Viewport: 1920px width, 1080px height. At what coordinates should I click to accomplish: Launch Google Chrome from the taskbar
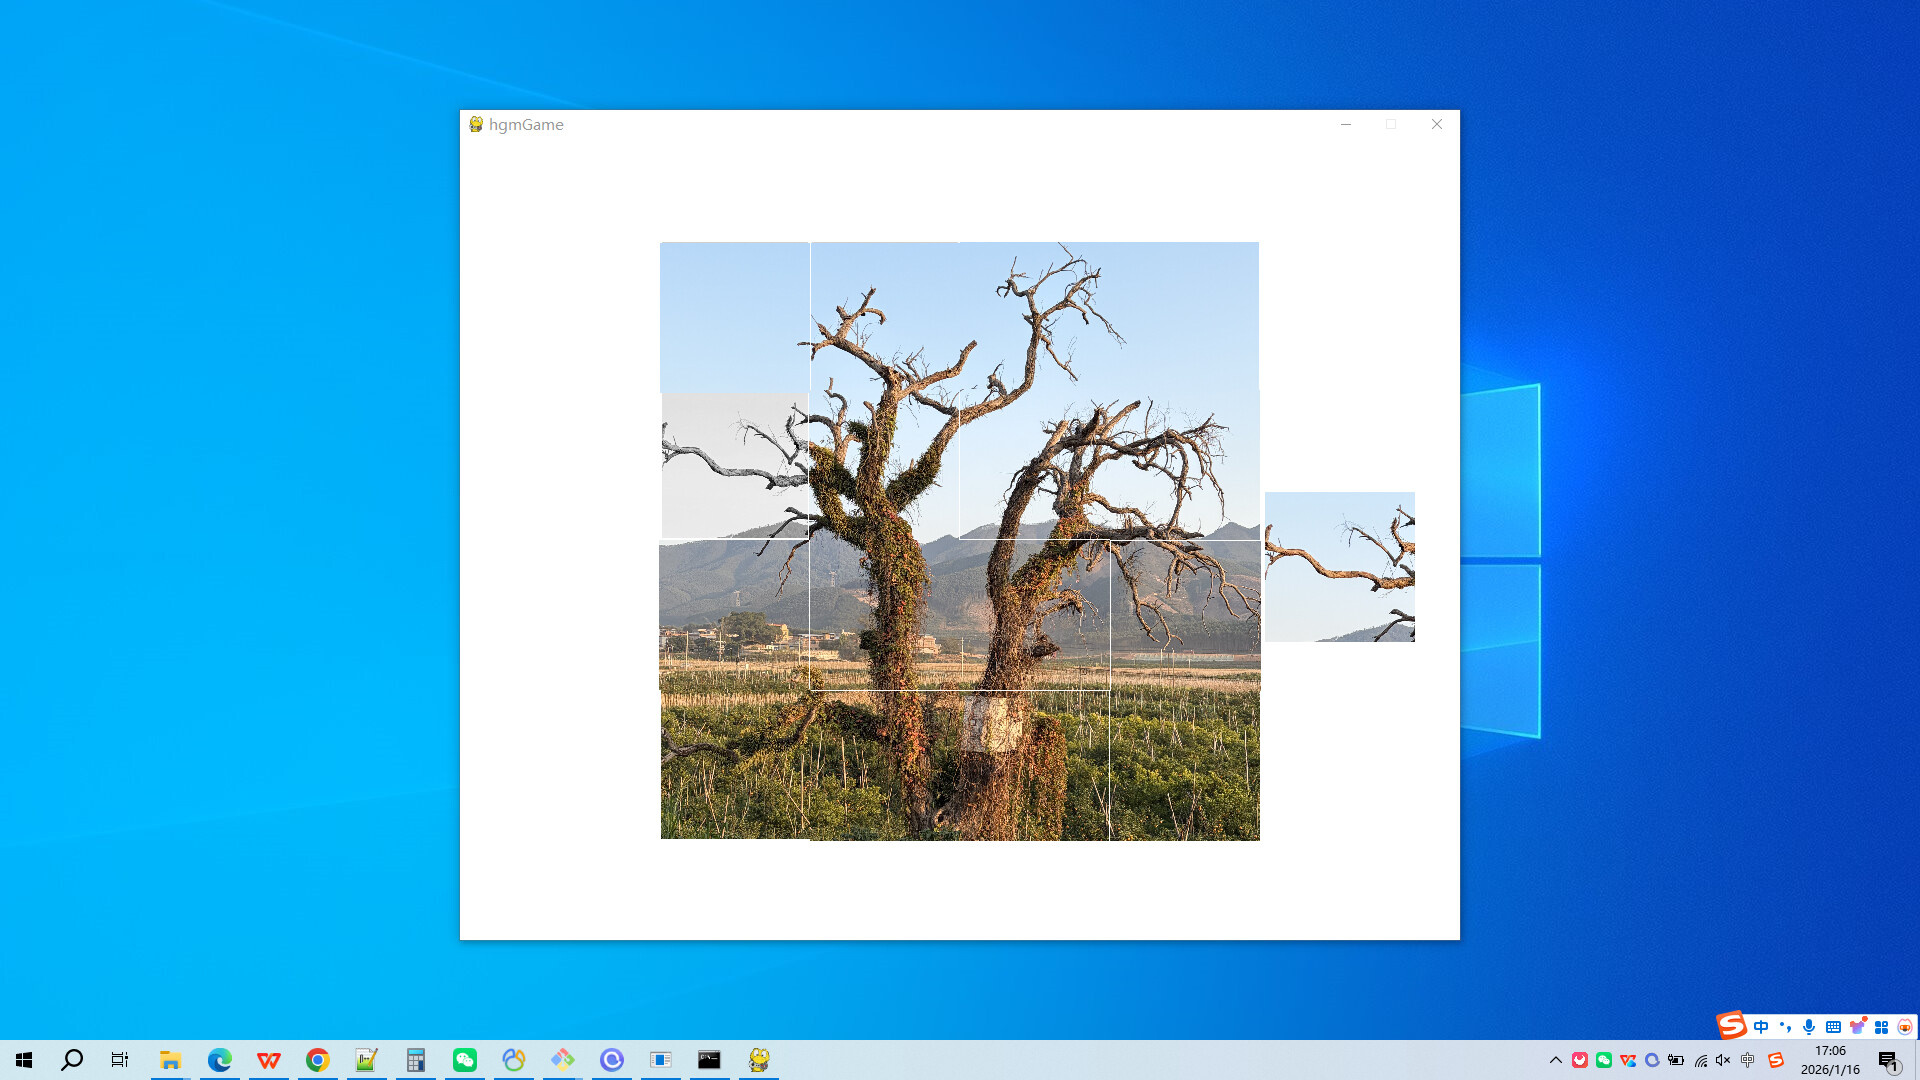(318, 1059)
